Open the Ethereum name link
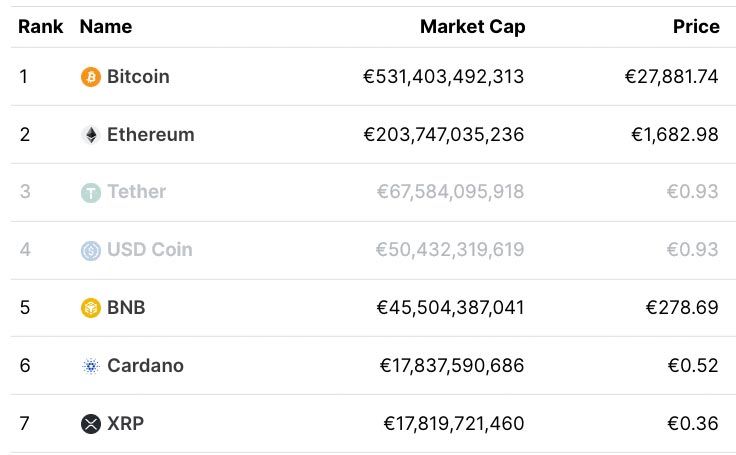 coord(151,135)
